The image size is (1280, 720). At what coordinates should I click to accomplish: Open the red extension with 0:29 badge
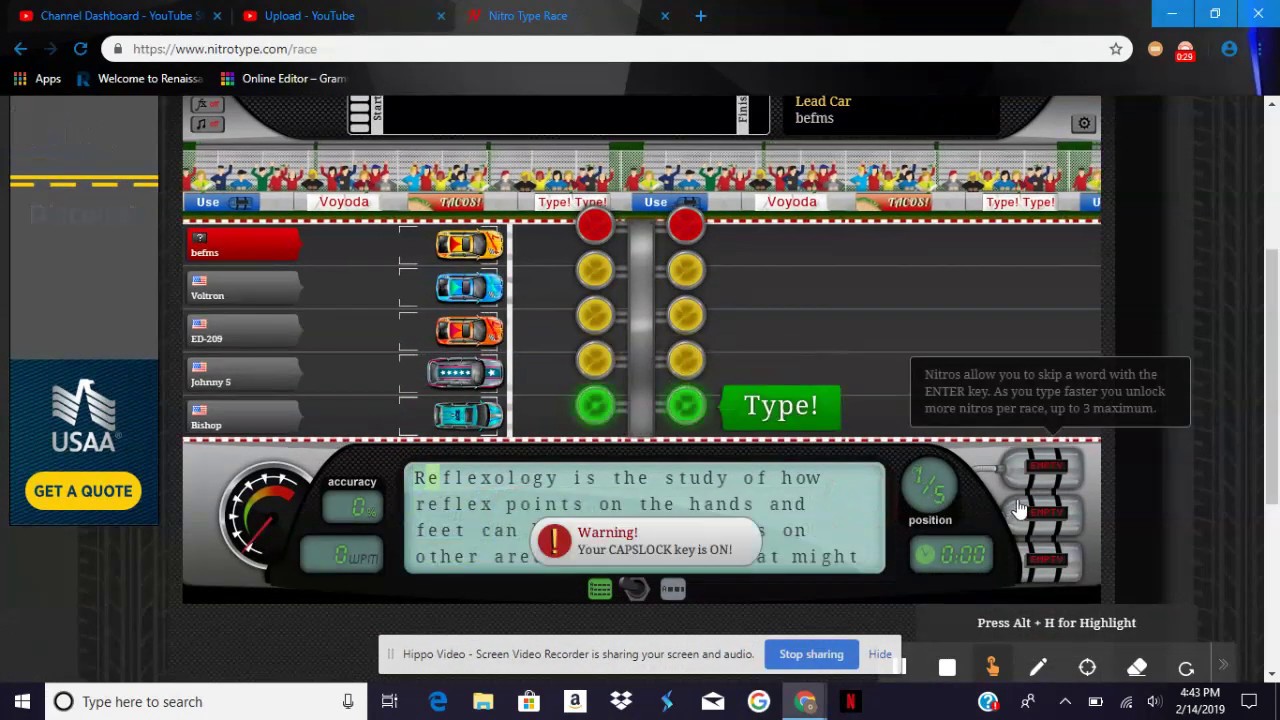1185,50
